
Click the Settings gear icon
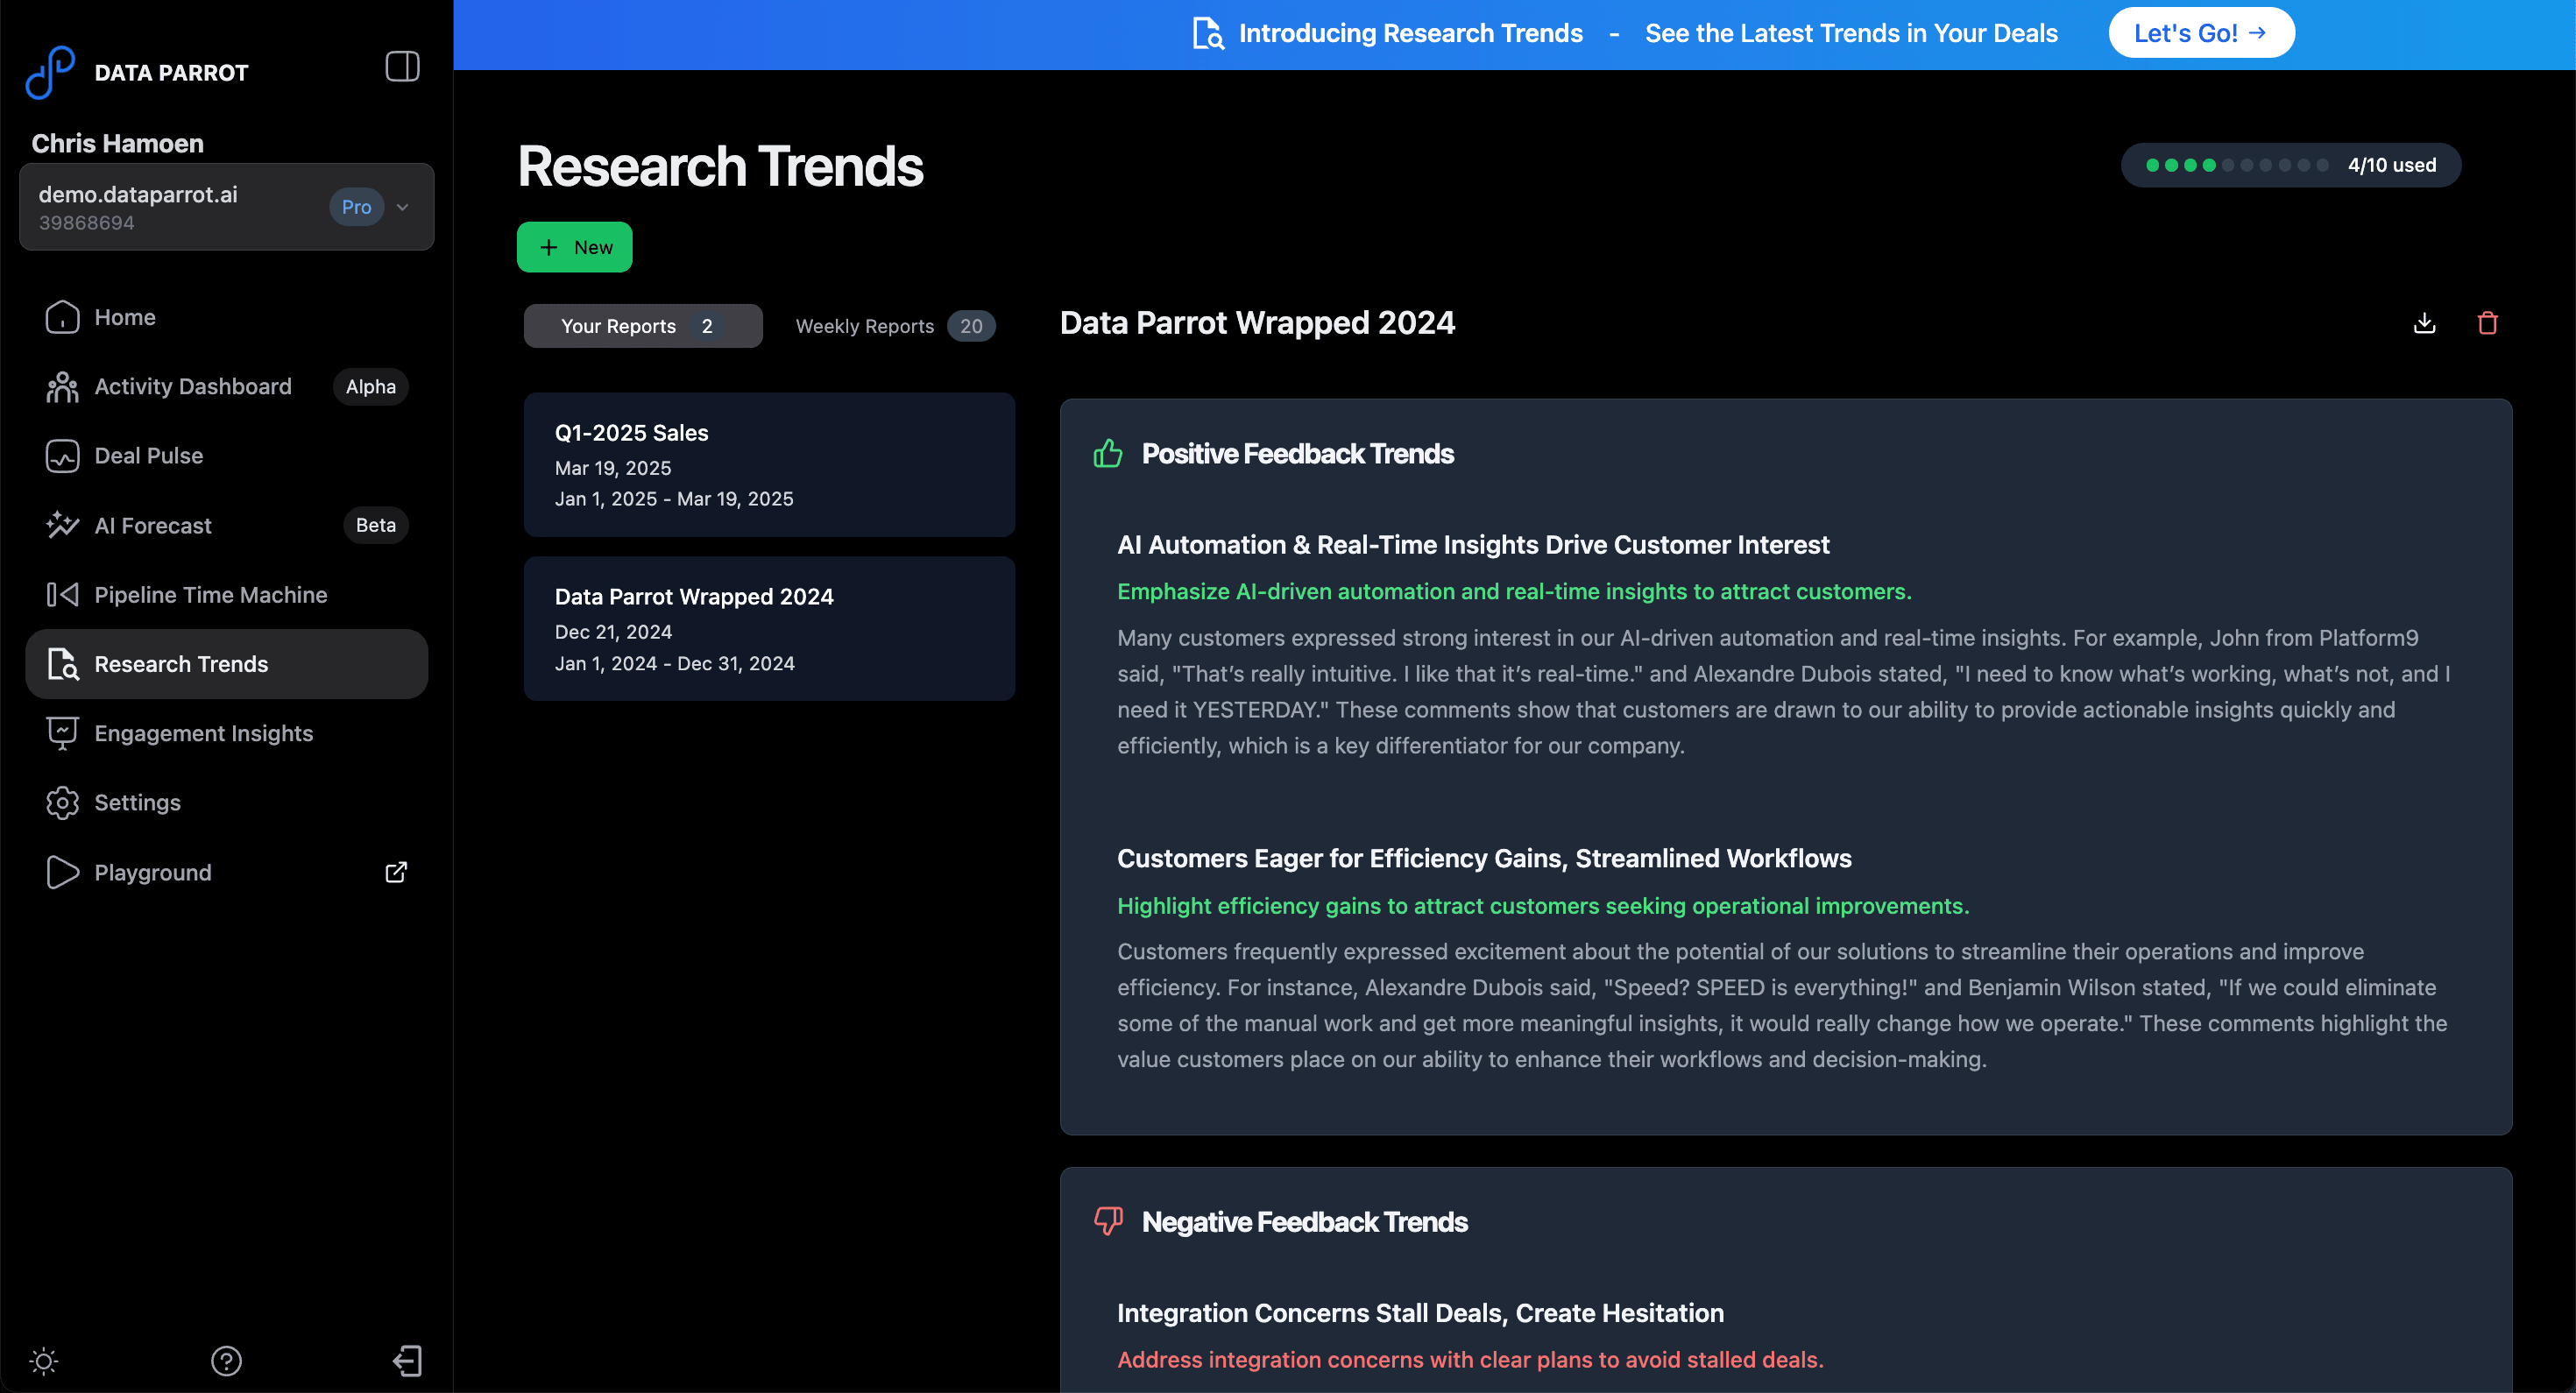[62, 803]
